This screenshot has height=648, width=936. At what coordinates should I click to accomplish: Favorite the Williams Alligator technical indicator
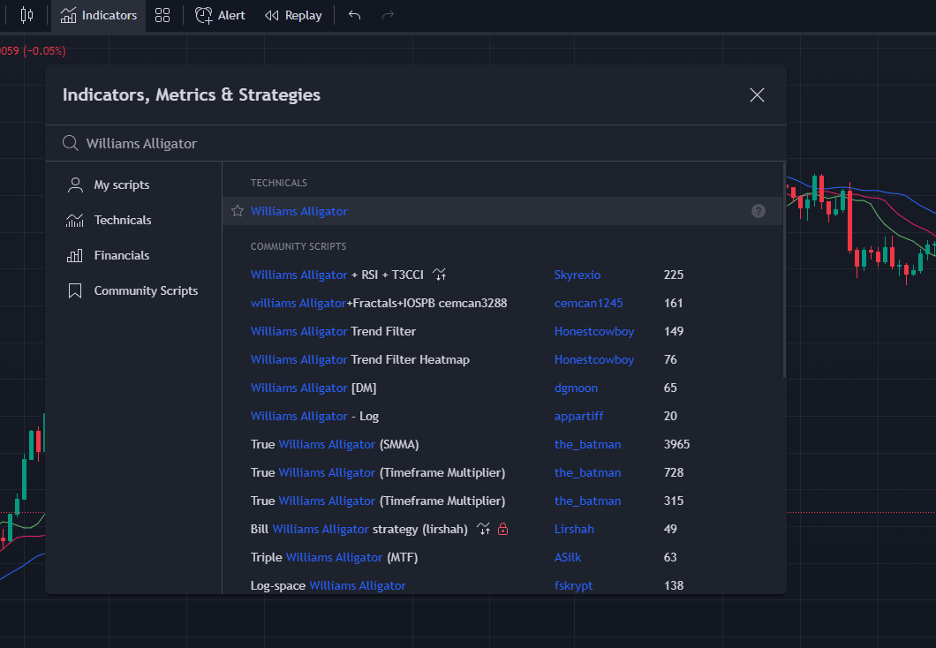point(238,211)
